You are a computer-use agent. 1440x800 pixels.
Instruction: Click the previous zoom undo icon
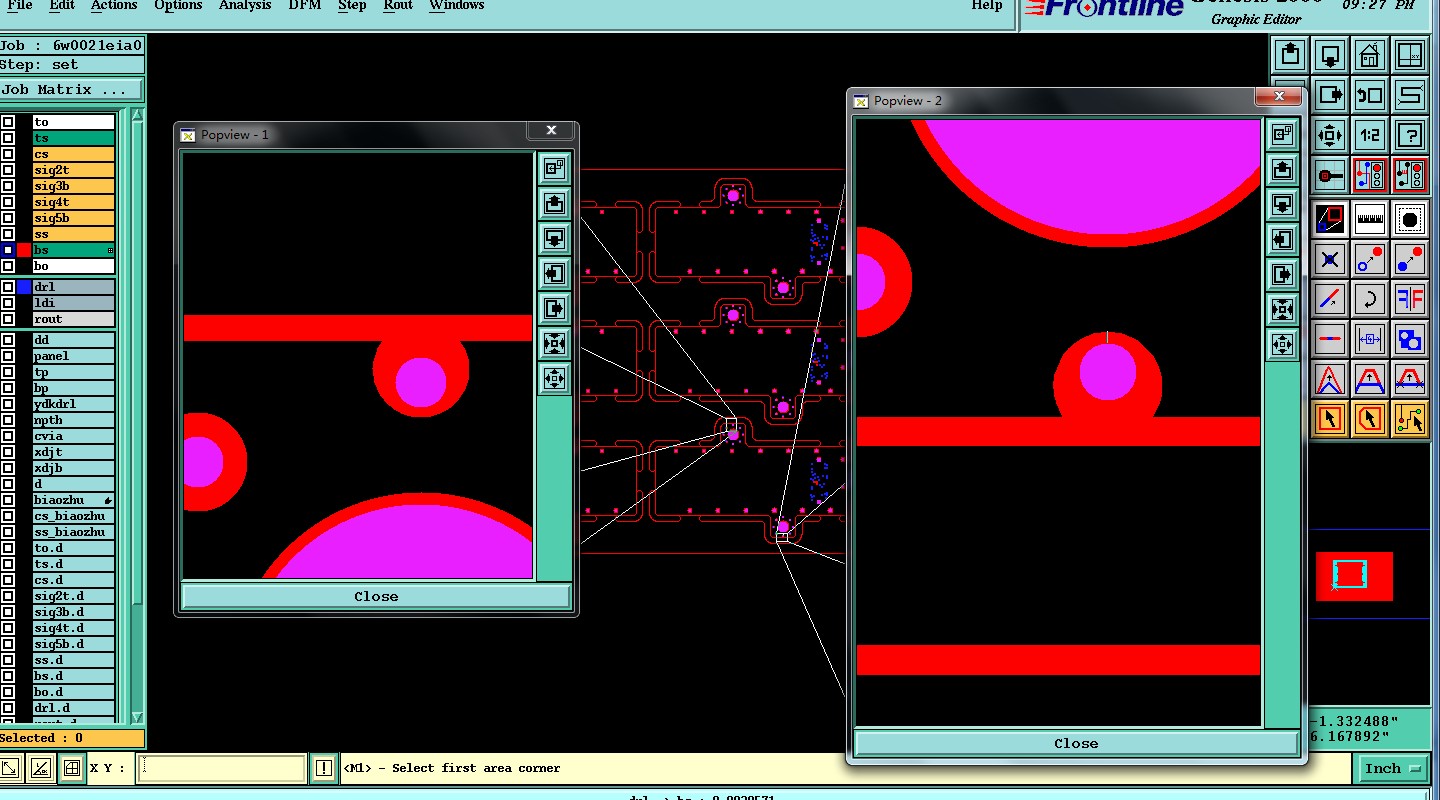coord(1369,95)
